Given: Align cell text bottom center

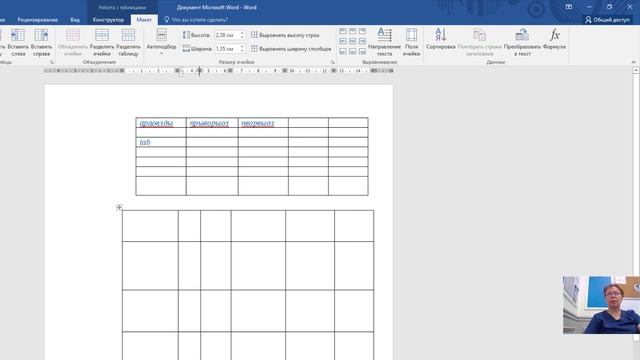Looking at the screenshot, I should coord(353,51).
